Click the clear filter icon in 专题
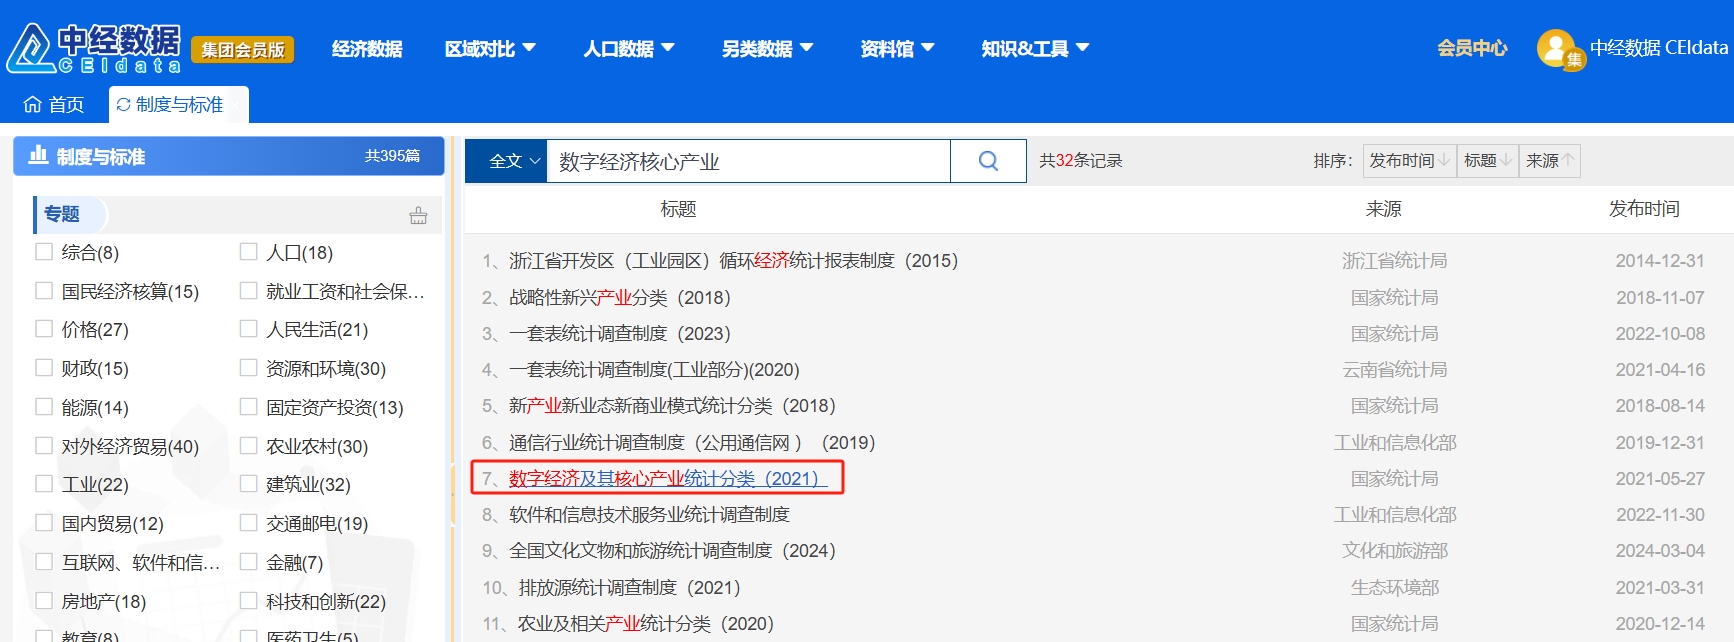 tap(418, 215)
